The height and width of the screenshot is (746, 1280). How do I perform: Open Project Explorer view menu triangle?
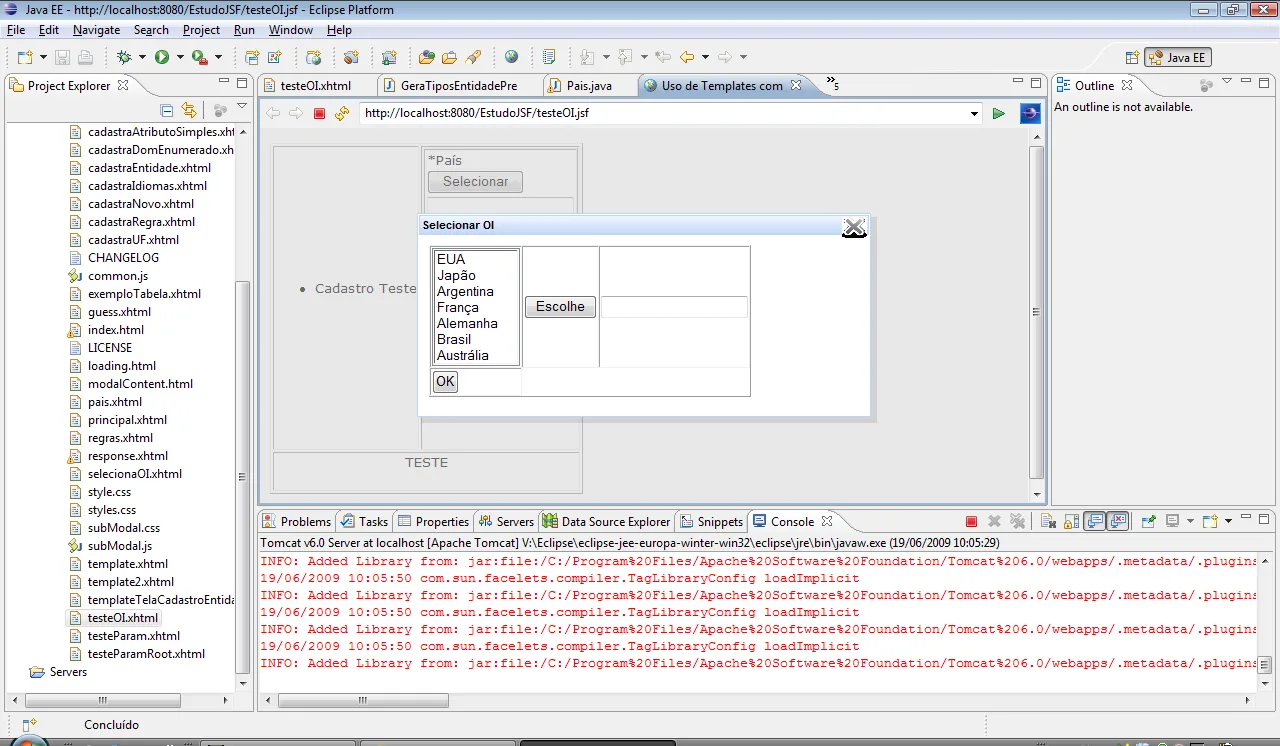click(242, 107)
